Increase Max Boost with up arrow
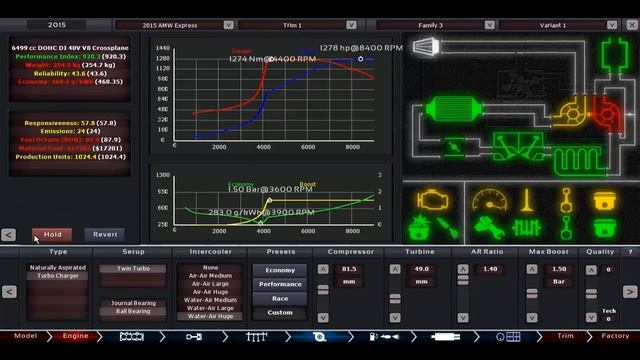 point(531,269)
